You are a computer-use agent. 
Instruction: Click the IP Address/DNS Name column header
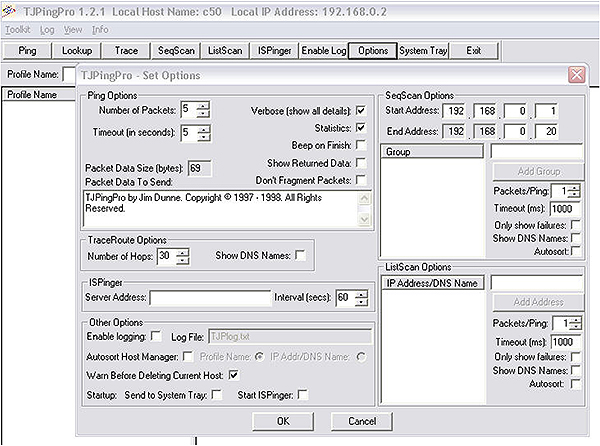[432, 283]
